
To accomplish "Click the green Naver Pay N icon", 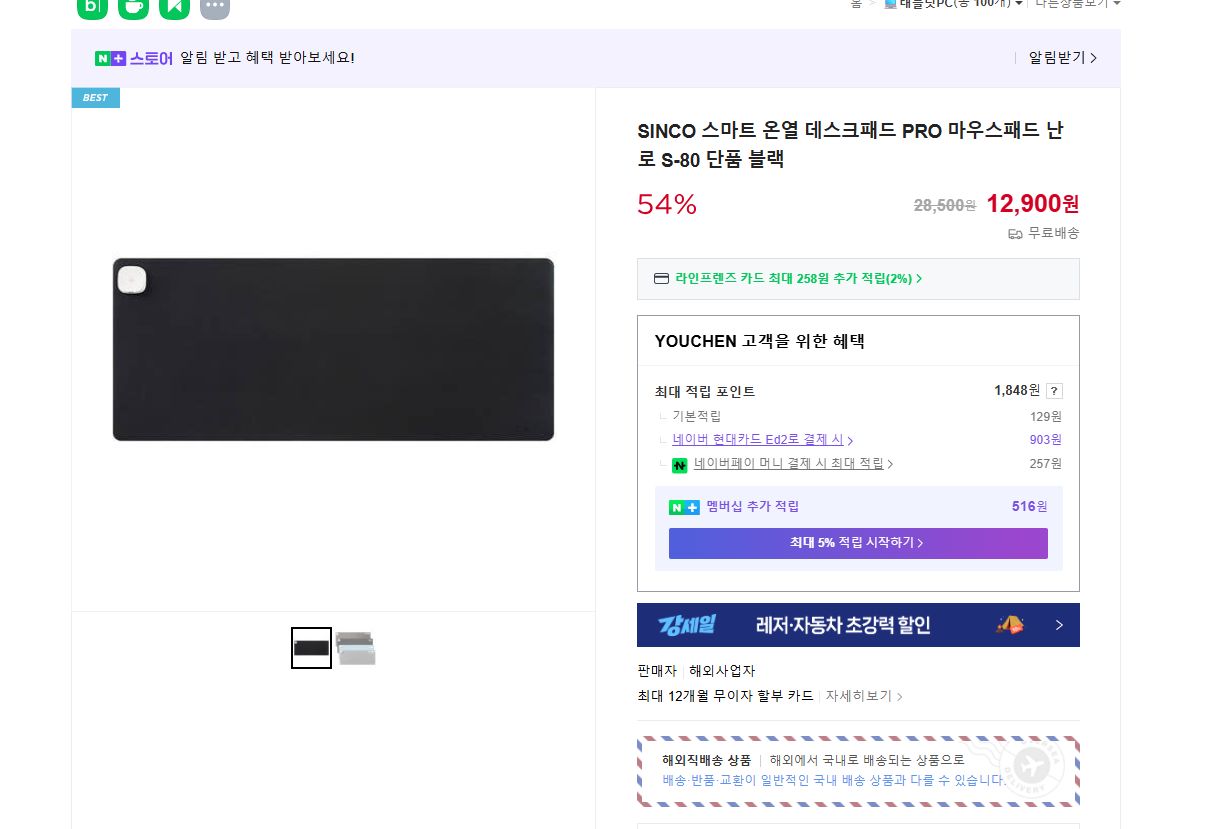I will point(680,465).
